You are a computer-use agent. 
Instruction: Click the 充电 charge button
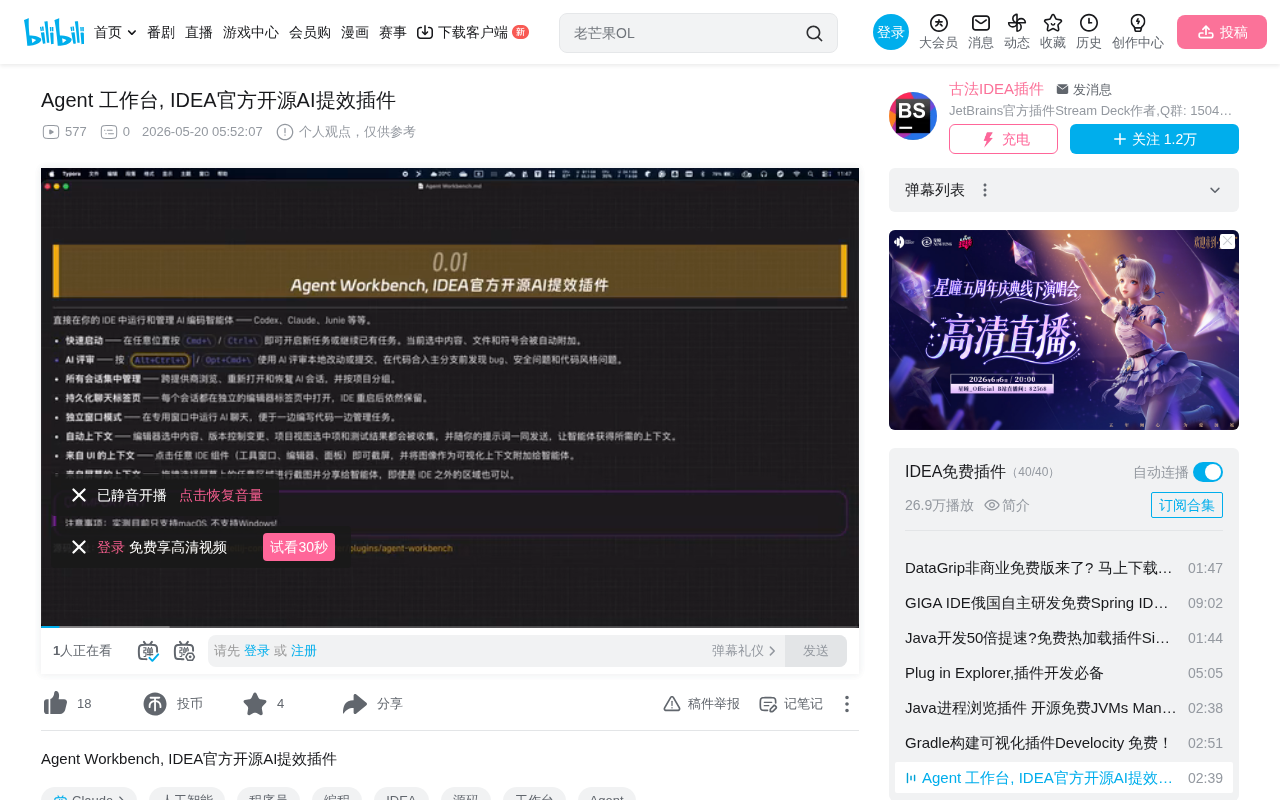tap(1003, 139)
